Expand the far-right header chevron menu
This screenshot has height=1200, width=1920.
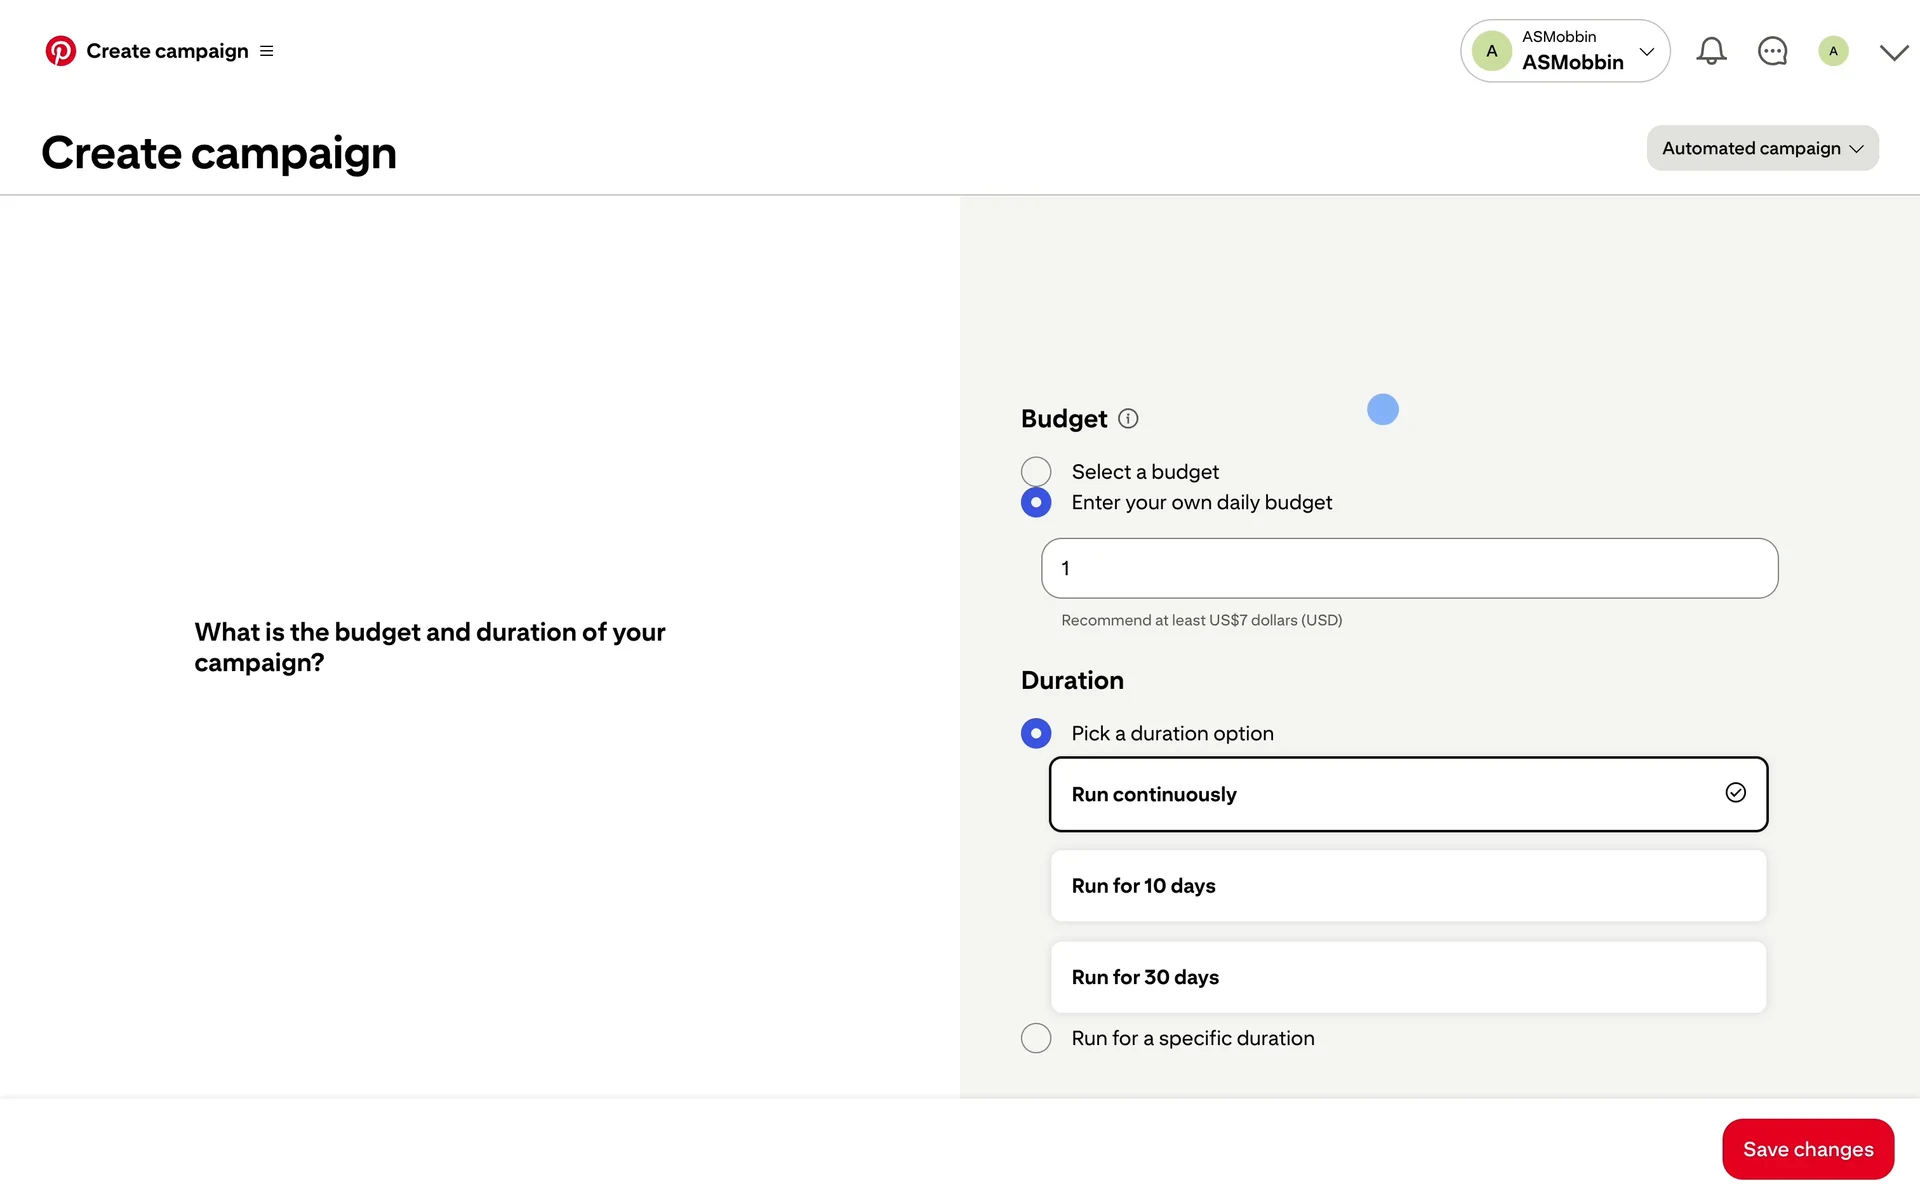(1893, 52)
